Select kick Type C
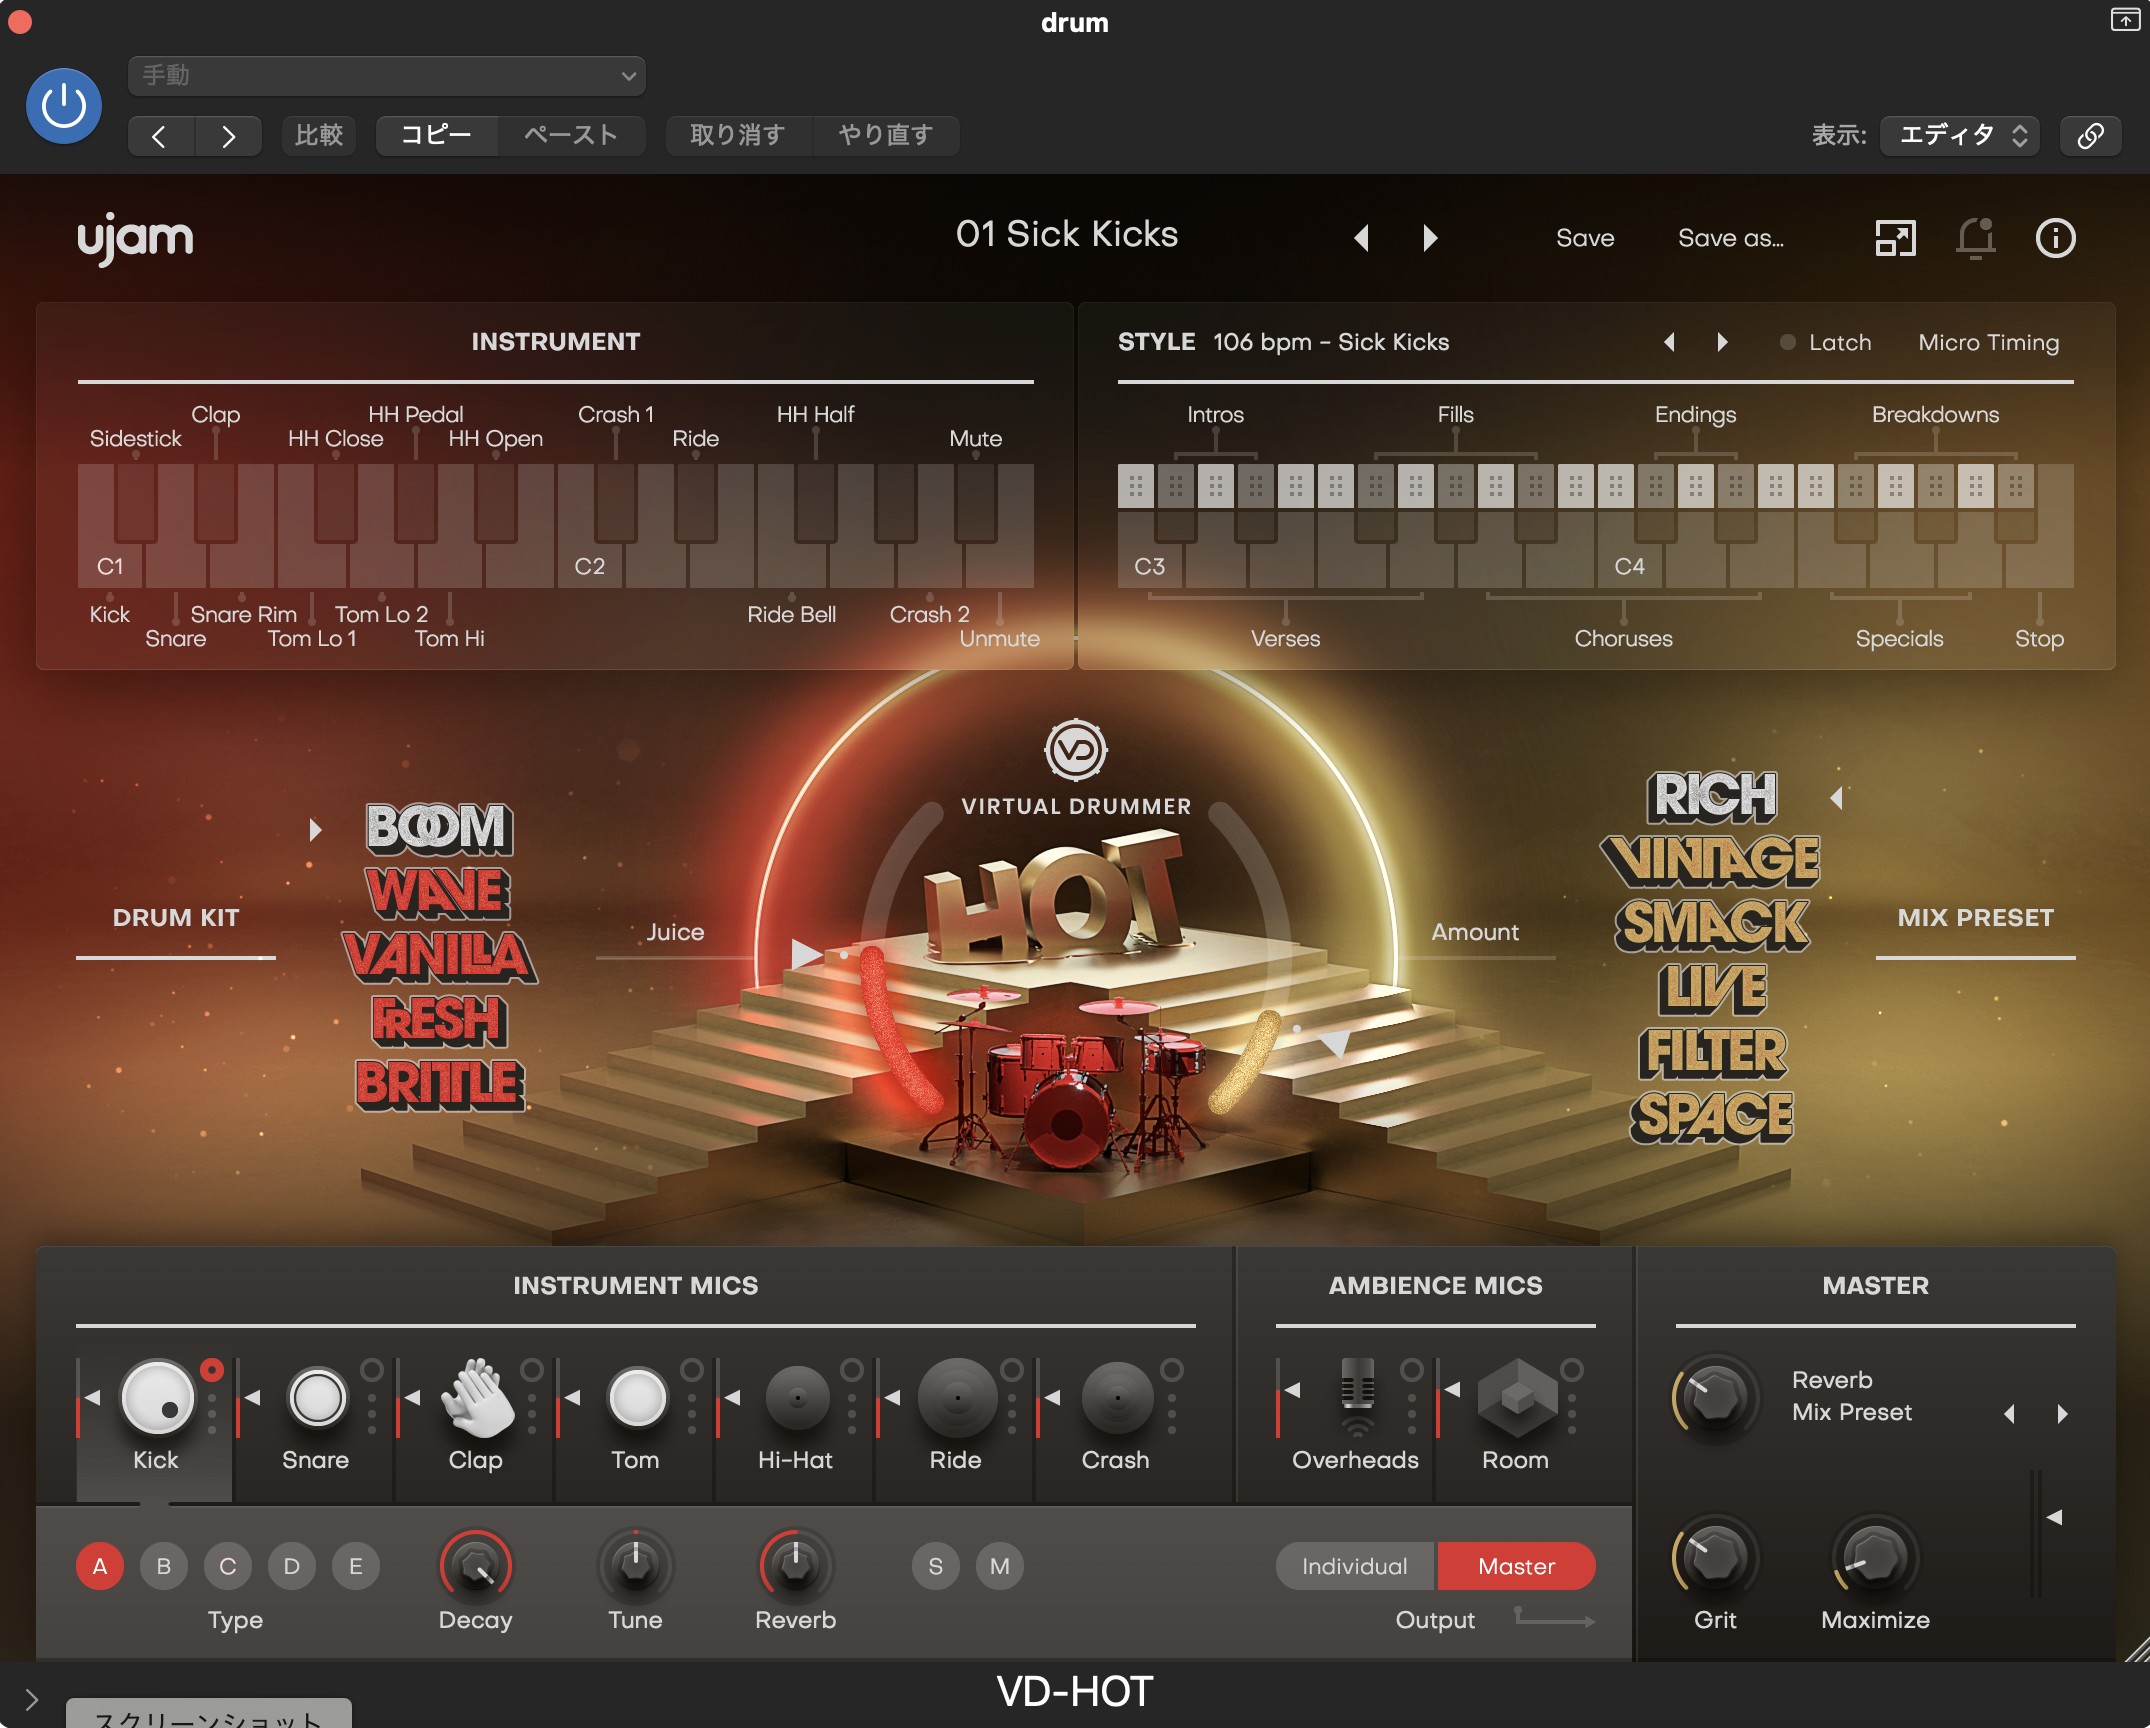Screen dimensions: 2150x1728 228,1566
